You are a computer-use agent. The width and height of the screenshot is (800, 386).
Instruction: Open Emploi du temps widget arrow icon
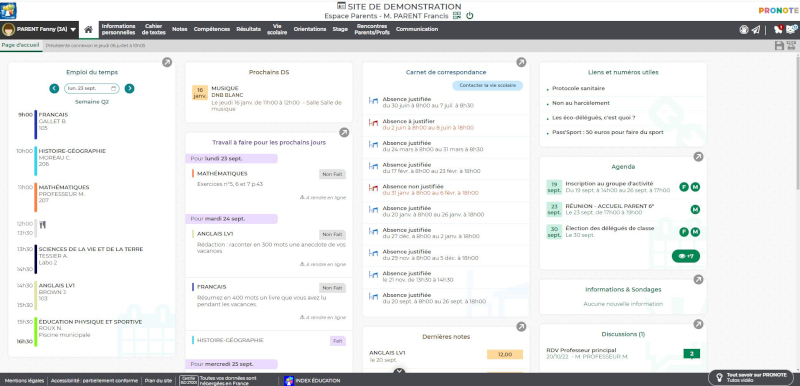point(167,62)
